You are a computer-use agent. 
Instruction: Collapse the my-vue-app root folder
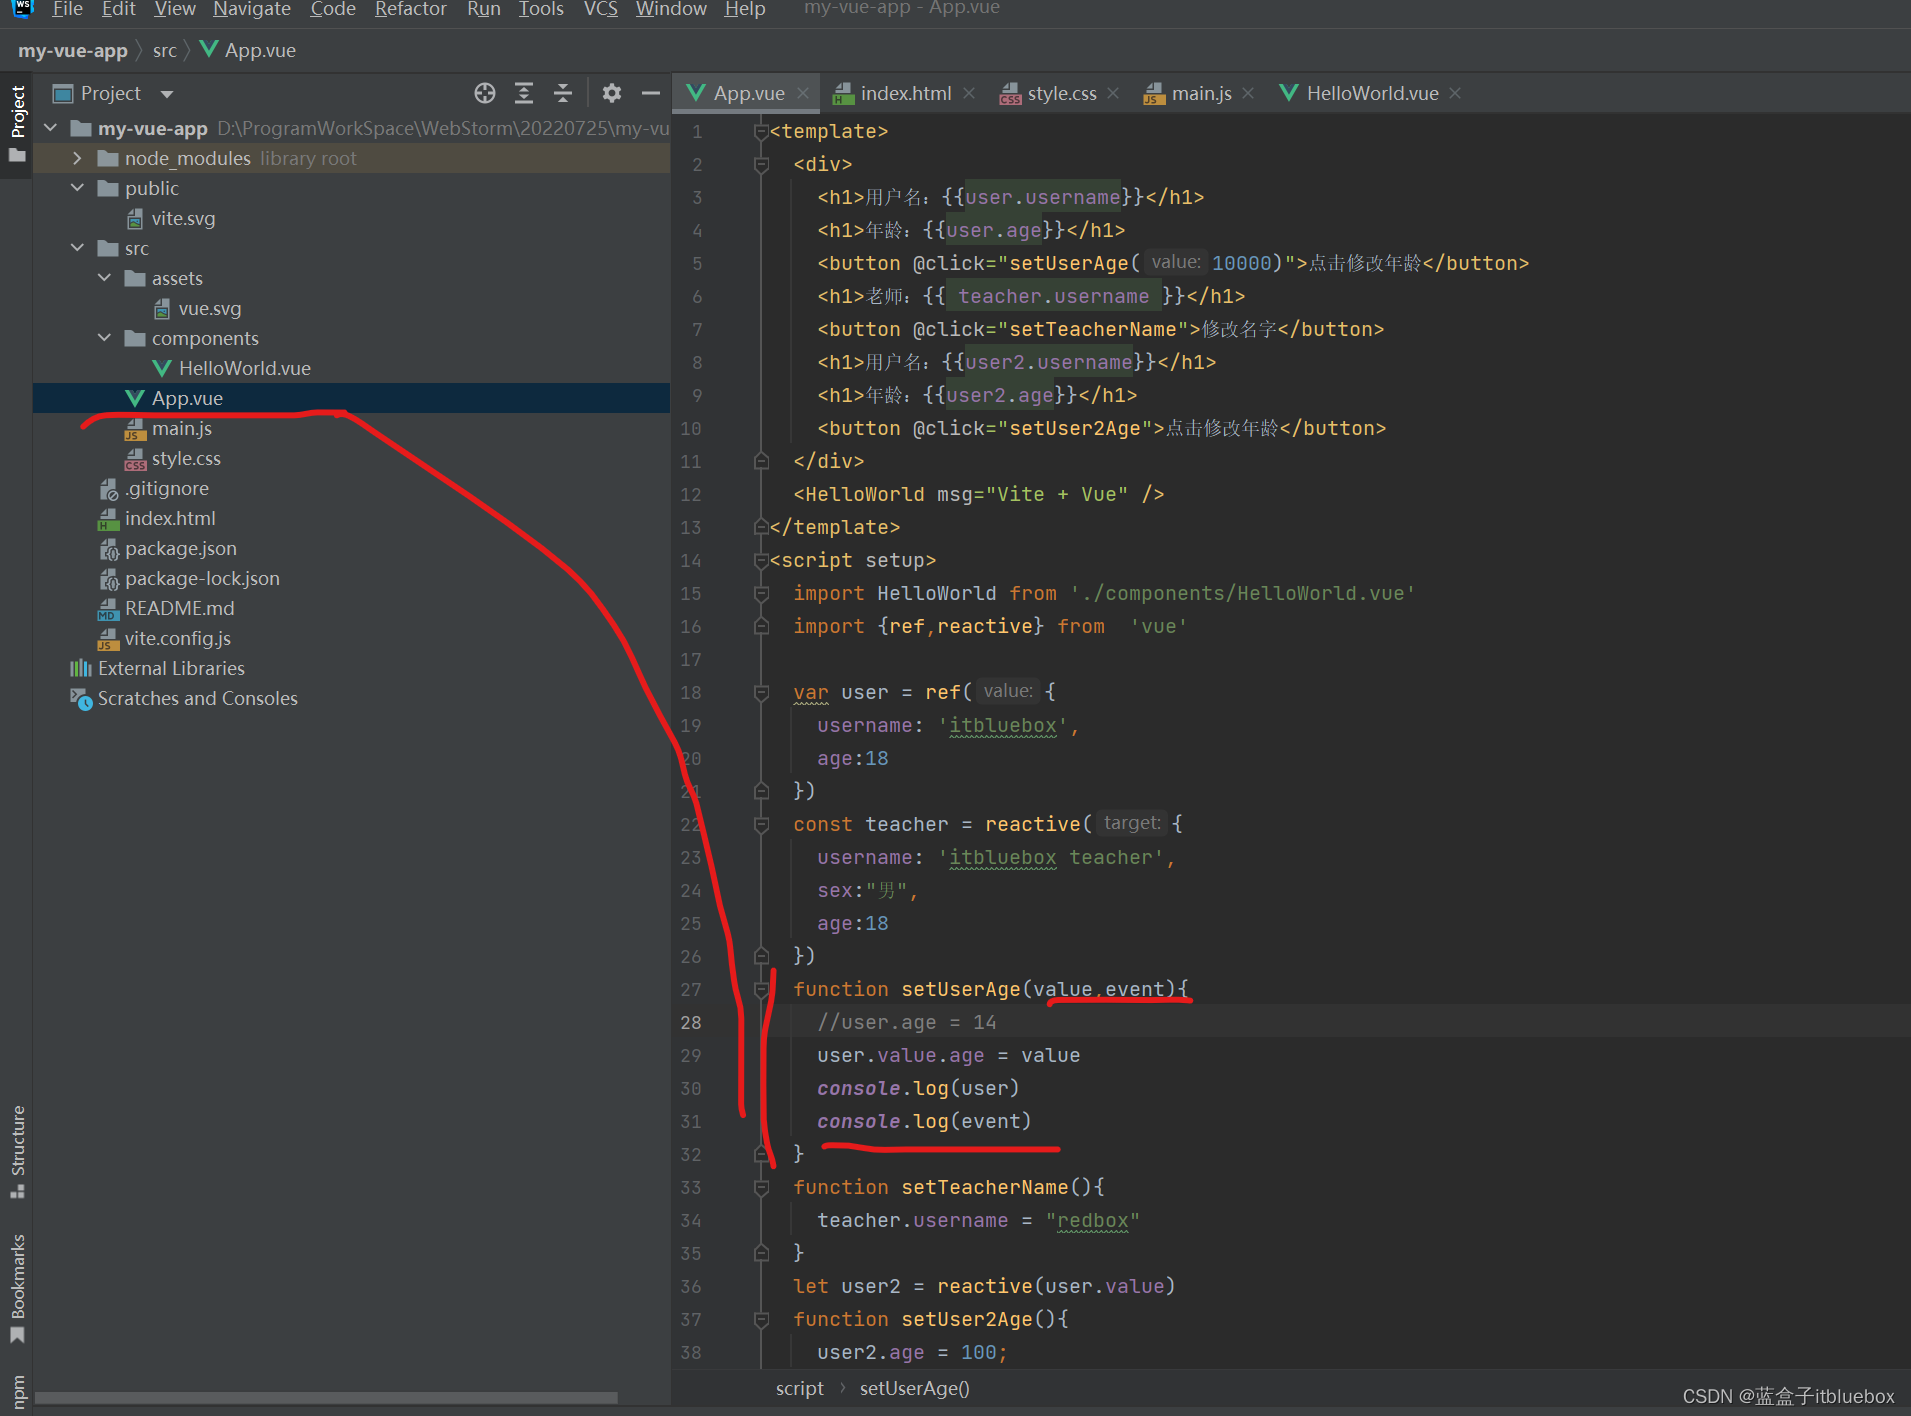click(51, 128)
